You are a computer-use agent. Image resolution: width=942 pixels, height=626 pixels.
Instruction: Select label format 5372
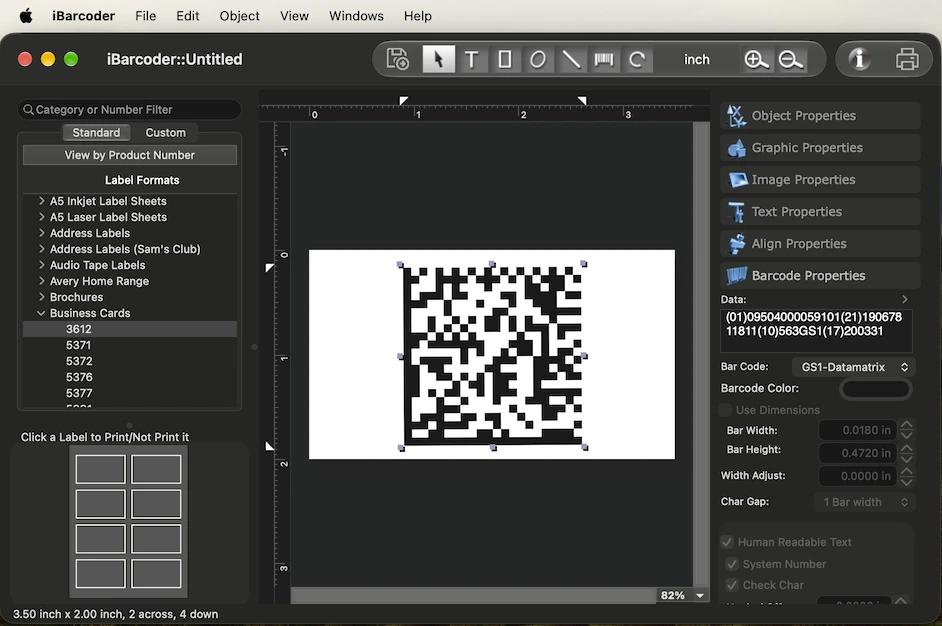(x=79, y=361)
